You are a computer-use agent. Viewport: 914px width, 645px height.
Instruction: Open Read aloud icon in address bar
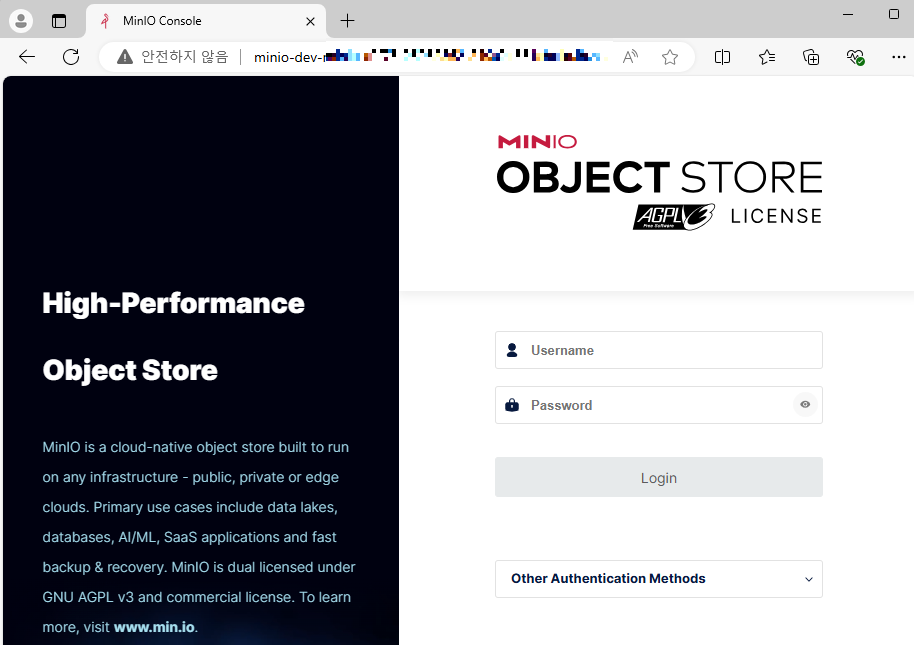pos(630,57)
